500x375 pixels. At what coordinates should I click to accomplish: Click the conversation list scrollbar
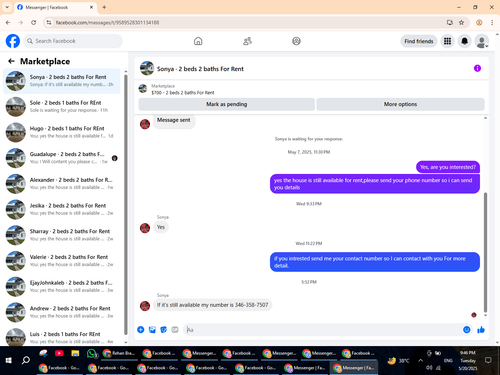pos(126,205)
